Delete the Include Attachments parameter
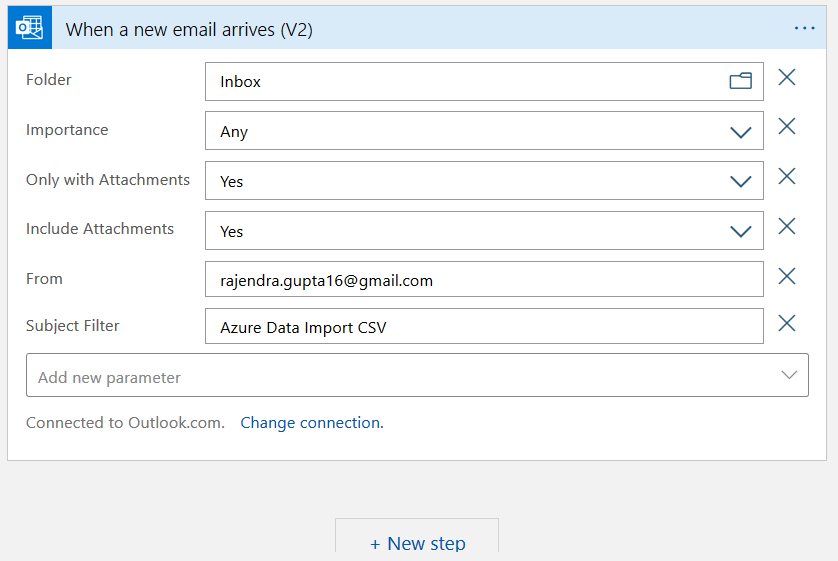This screenshot has height=561, width=838. (787, 227)
